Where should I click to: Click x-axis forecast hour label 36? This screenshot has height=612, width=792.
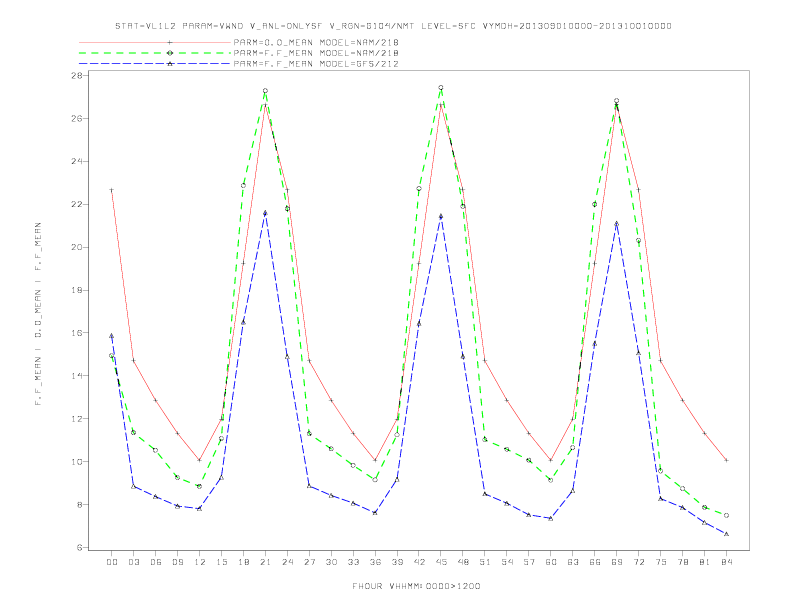pyautogui.click(x=375, y=562)
